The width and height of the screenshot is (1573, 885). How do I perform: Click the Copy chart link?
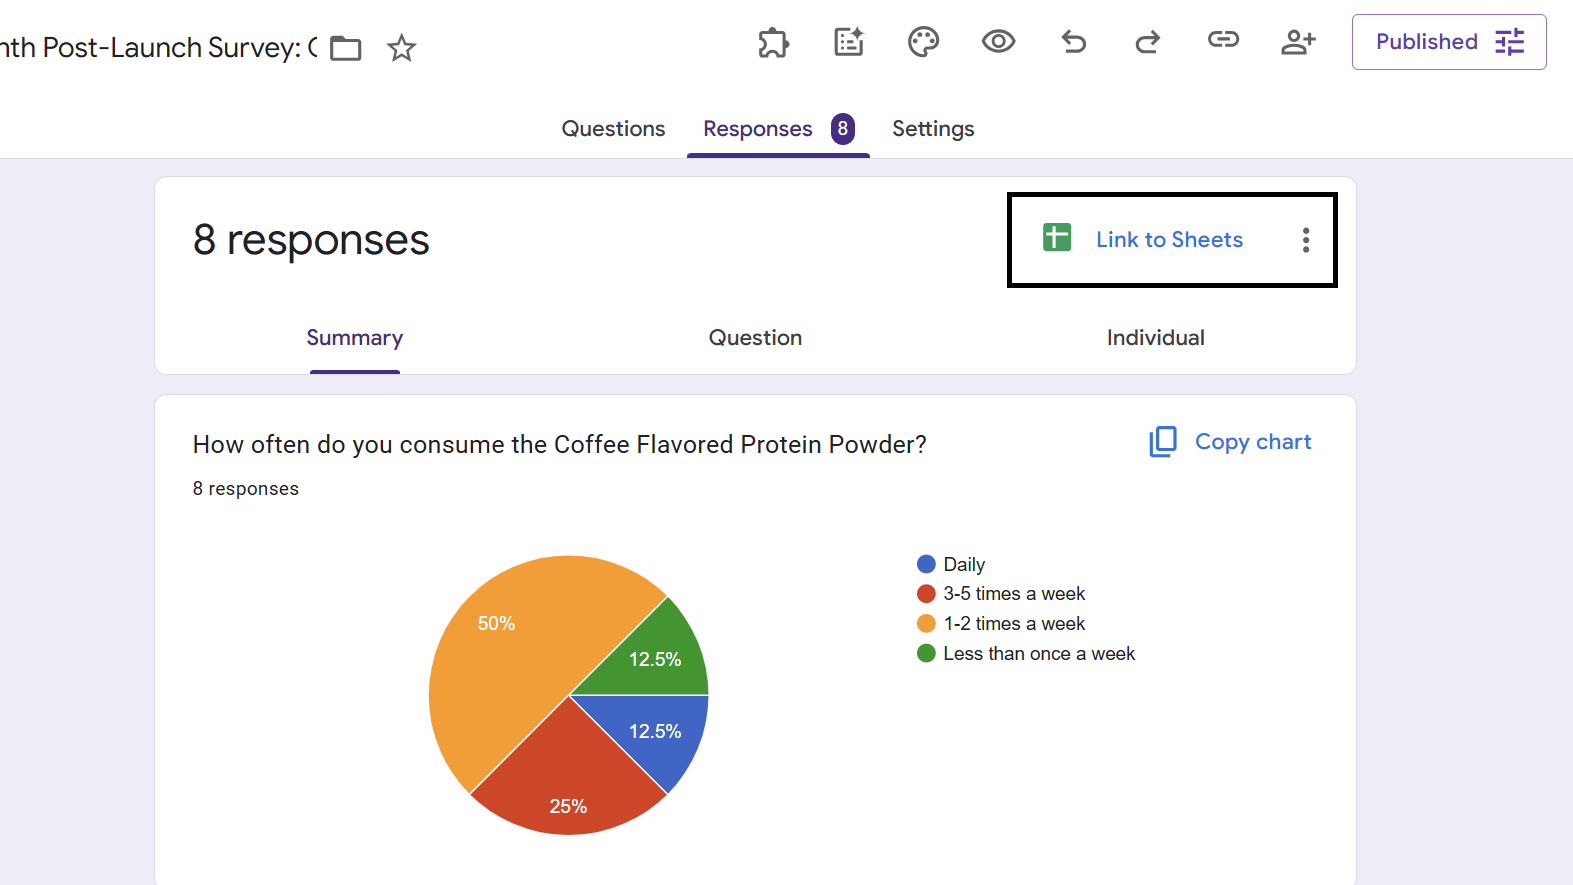point(1253,442)
